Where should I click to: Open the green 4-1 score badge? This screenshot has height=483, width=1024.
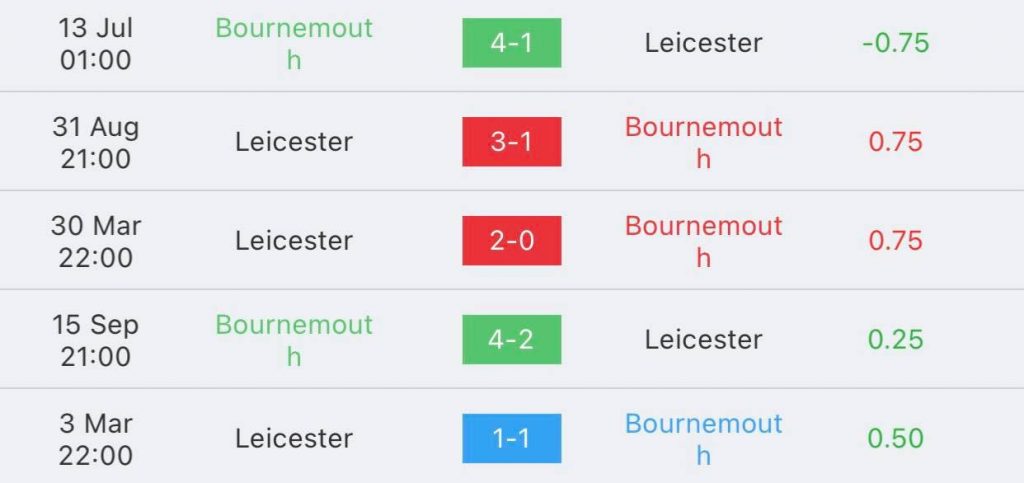click(511, 43)
